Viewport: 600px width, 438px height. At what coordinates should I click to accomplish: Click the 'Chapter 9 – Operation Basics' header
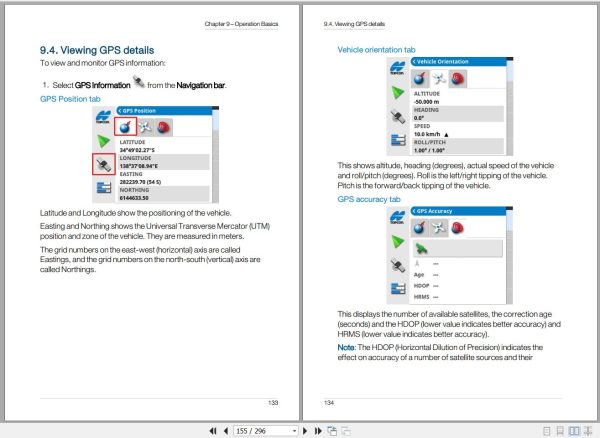tap(241, 24)
